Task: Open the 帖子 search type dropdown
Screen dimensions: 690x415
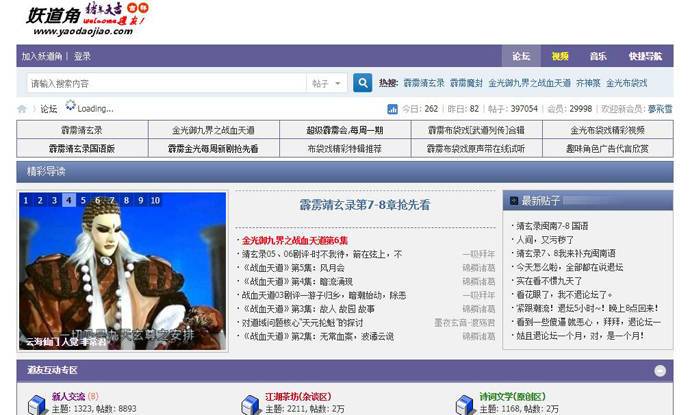Action: [x=327, y=83]
